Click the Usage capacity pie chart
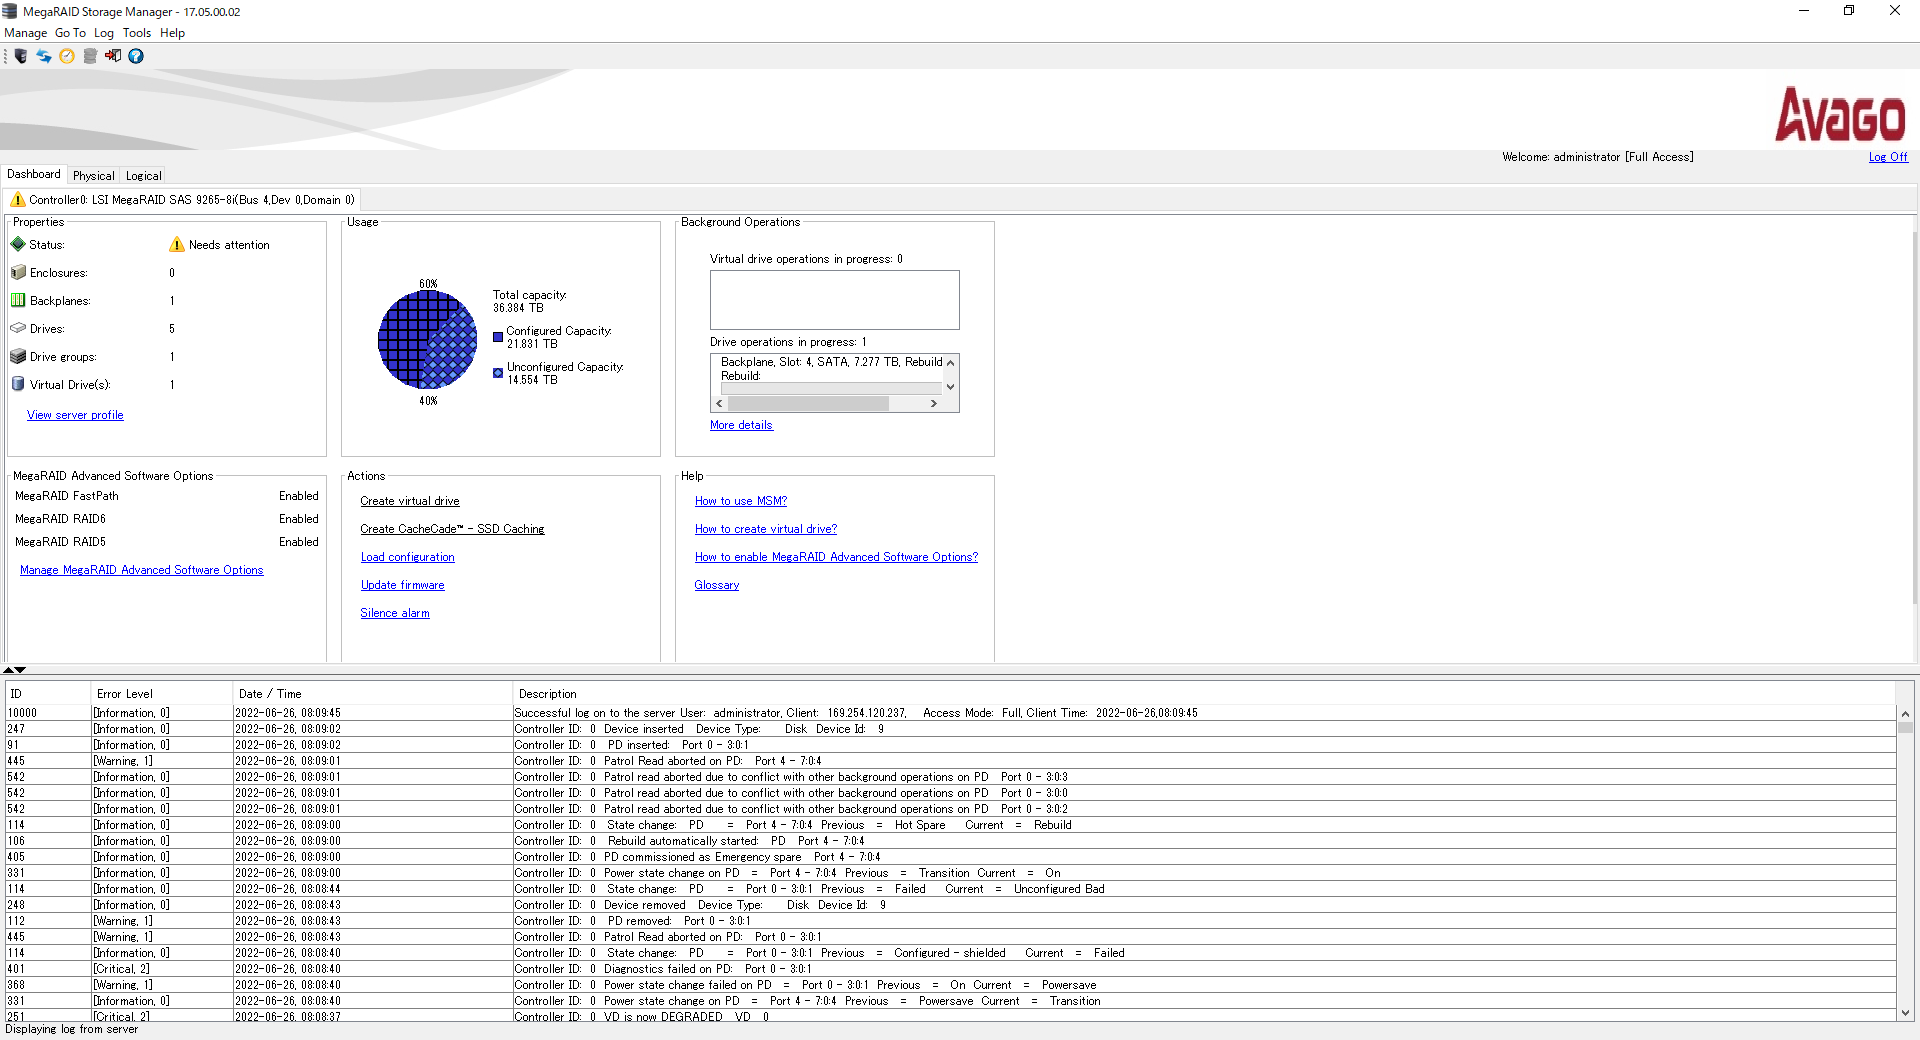The width and height of the screenshot is (1920, 1040). [x=428, y=340]
